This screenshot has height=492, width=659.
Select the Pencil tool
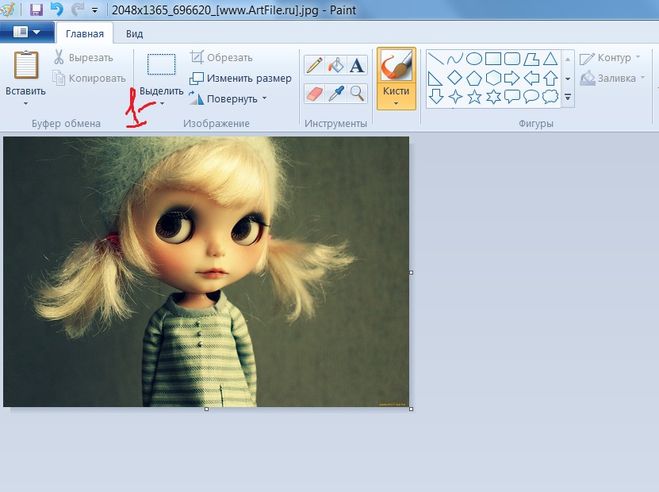pyautogui.click(x=315, y=66)
